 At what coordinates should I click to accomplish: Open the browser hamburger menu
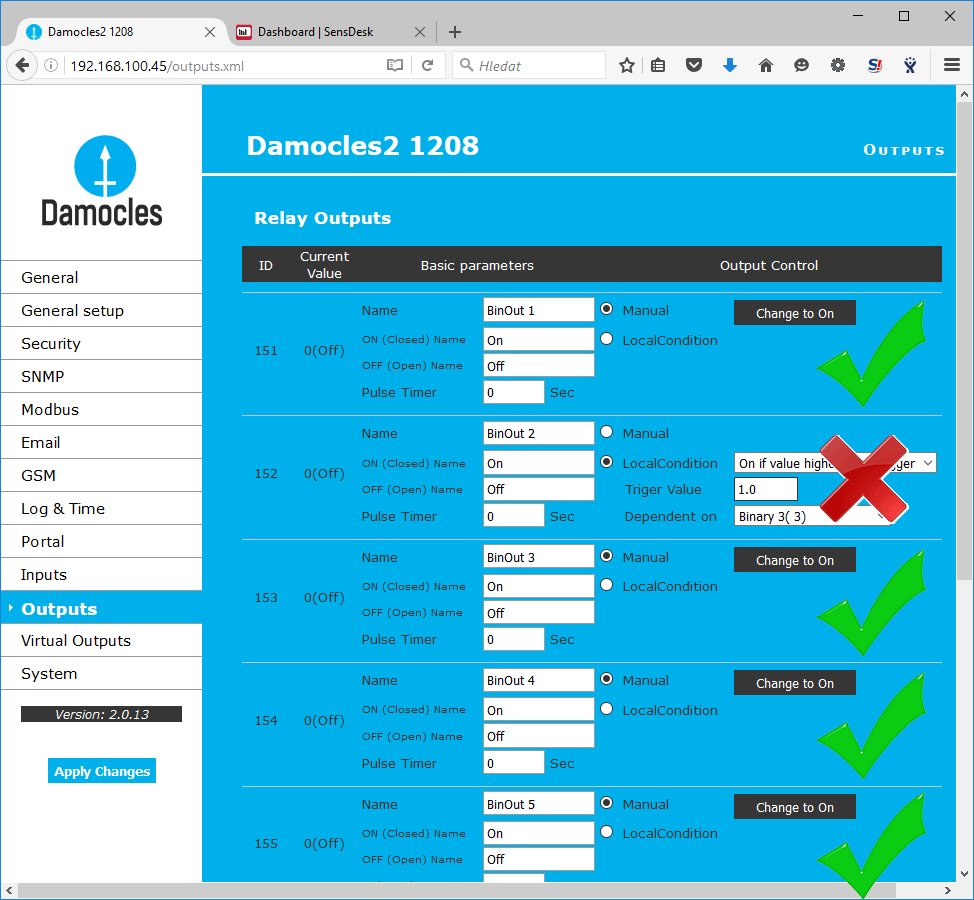coord(952,65)
